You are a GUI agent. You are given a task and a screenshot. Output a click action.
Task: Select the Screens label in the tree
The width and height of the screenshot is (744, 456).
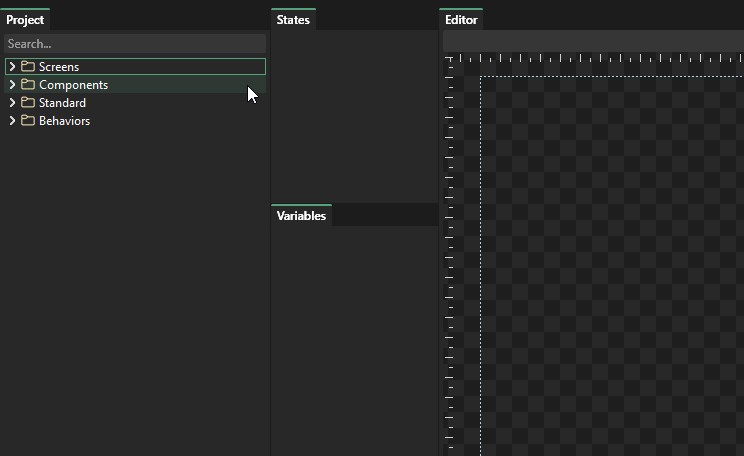[x=59, y=67]
